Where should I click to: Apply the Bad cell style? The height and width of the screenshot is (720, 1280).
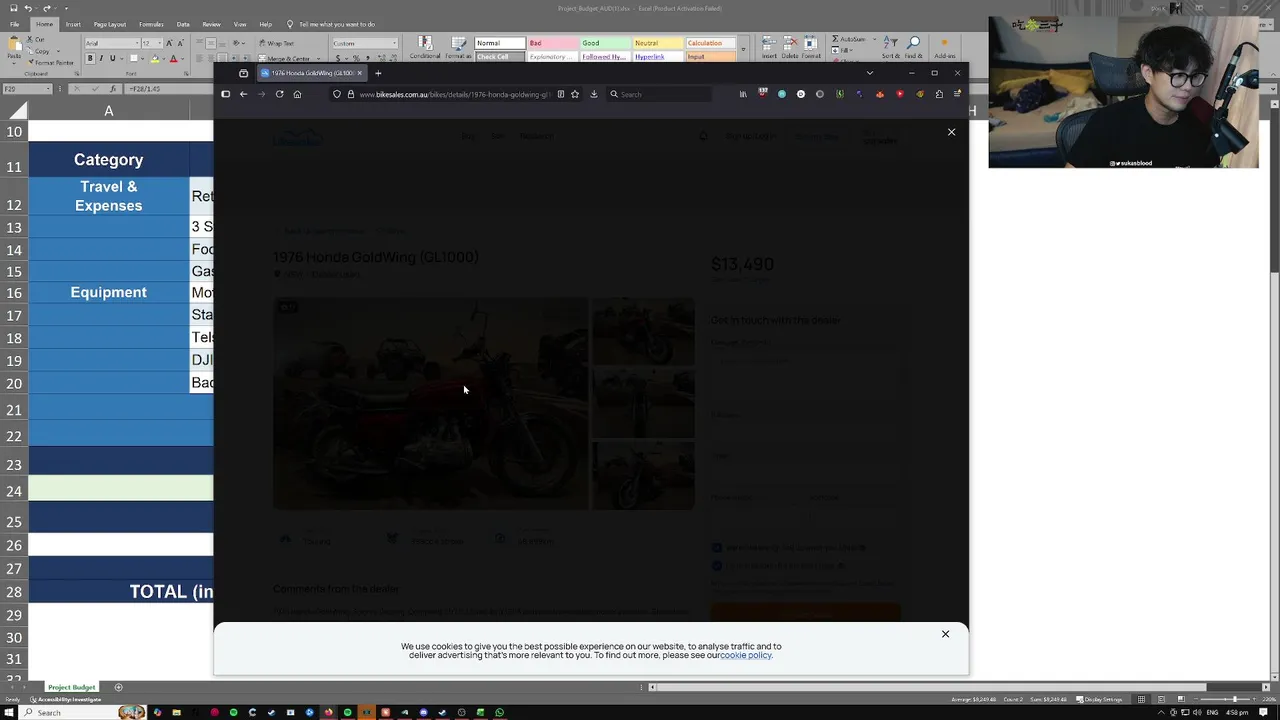pos(553,43)
